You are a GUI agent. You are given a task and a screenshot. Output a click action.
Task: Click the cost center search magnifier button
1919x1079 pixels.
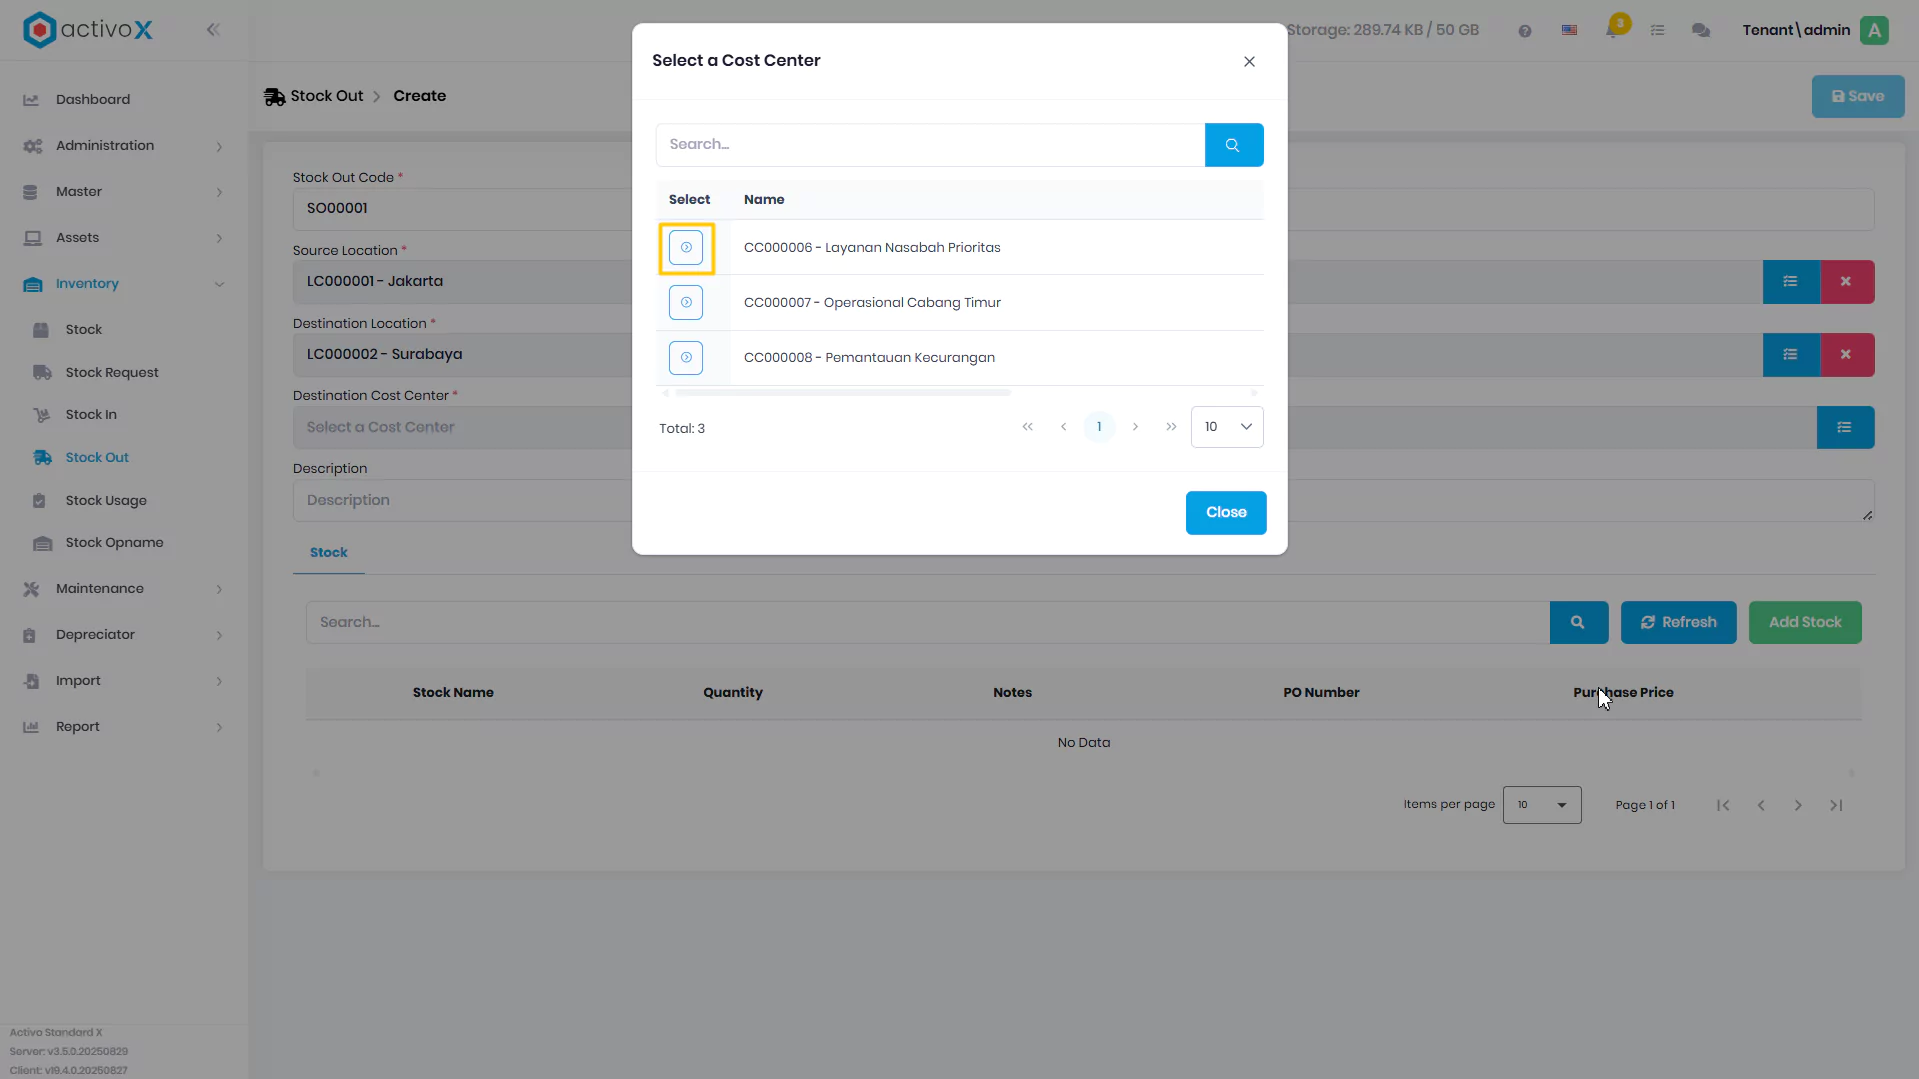(x=1233, y=145)
